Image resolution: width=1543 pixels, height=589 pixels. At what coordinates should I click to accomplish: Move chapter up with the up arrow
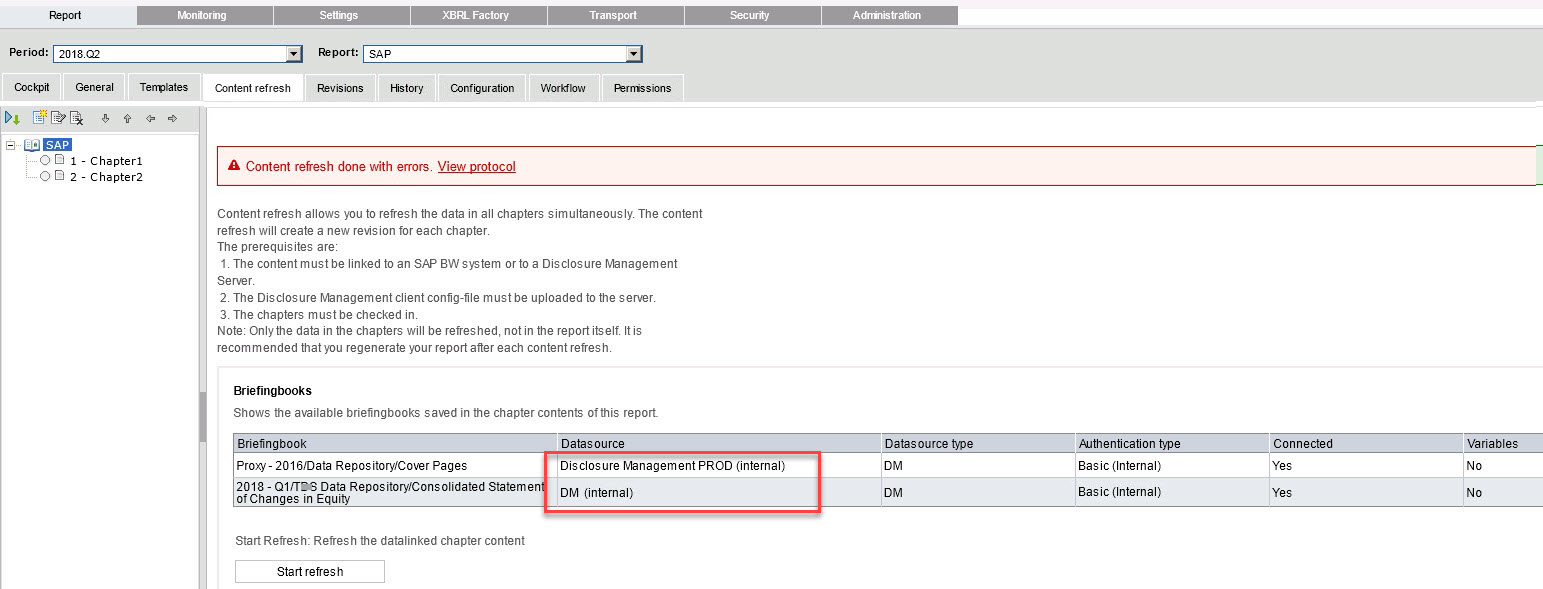127,118
